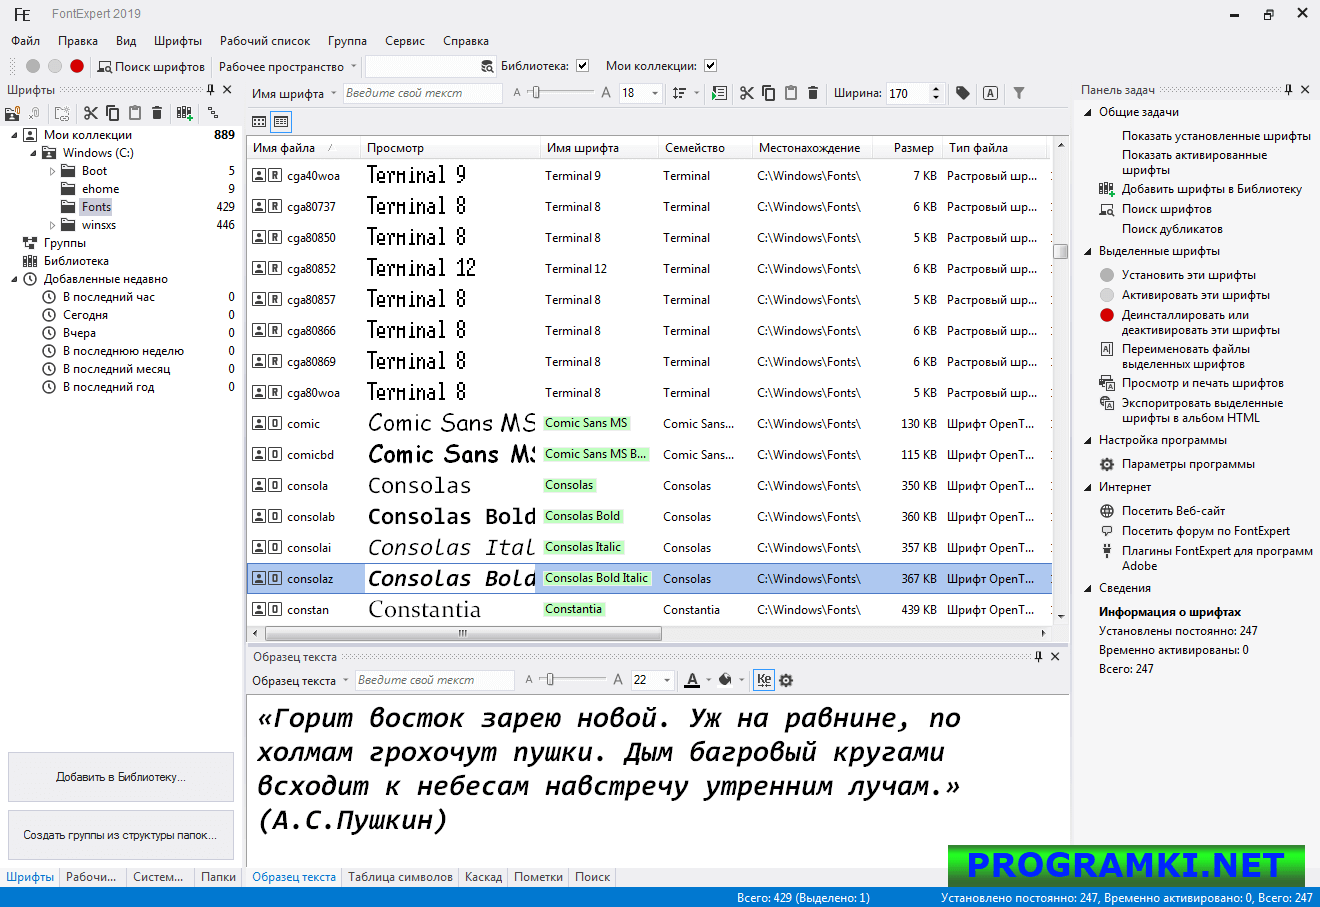Click Поиск дубликатов task link
This screenshot has width=1320, height=907.
pyautogui.click(x=1172, y=229)
